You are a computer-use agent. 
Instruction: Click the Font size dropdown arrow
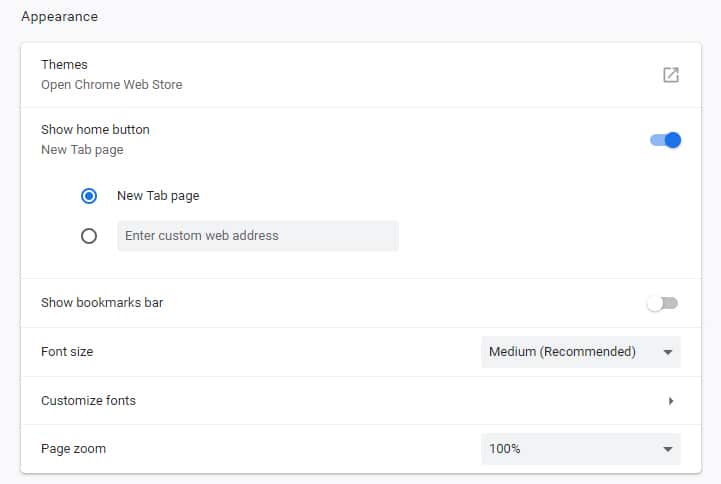click(x=667, y=352)
